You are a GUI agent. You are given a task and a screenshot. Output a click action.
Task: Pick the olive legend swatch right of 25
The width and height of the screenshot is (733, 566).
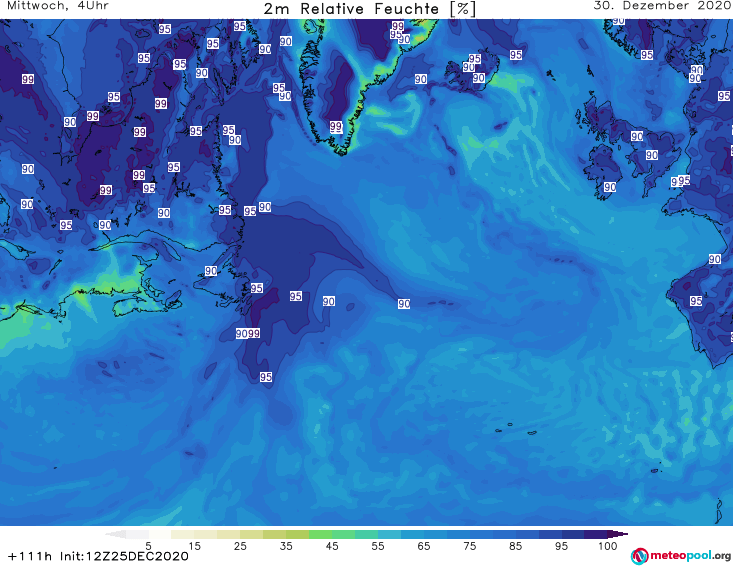252,534
